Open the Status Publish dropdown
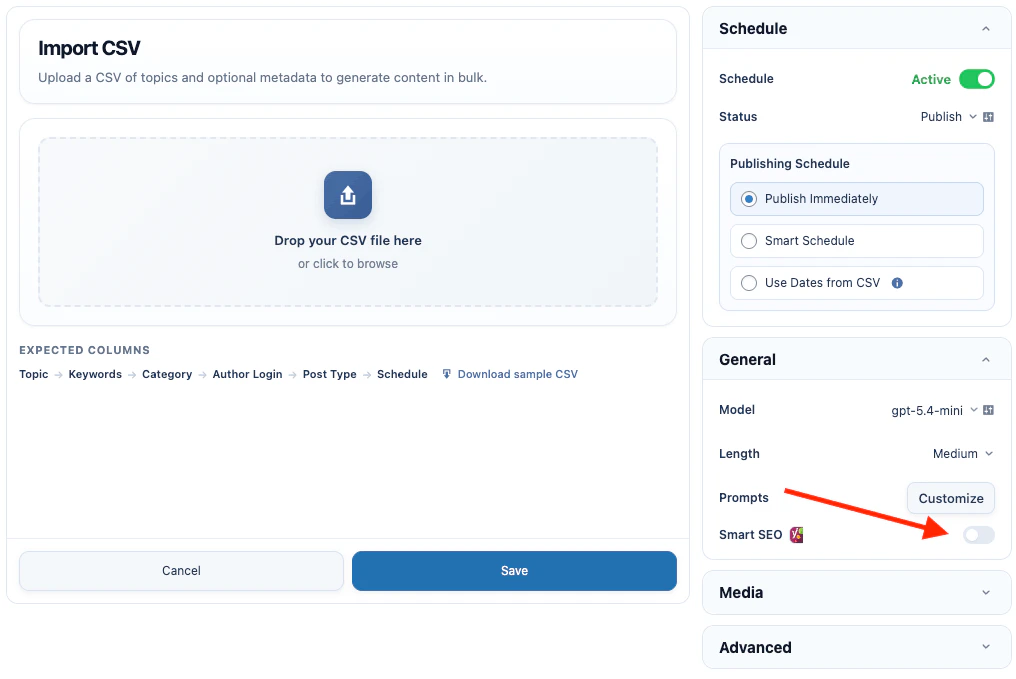Screen dimensions: 1016x679 pos(948,117)
